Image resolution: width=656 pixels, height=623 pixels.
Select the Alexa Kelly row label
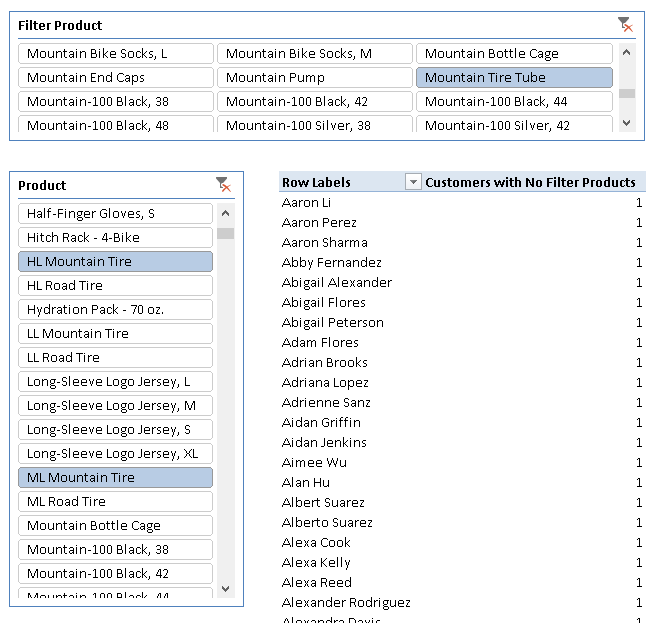coord(316,563)
